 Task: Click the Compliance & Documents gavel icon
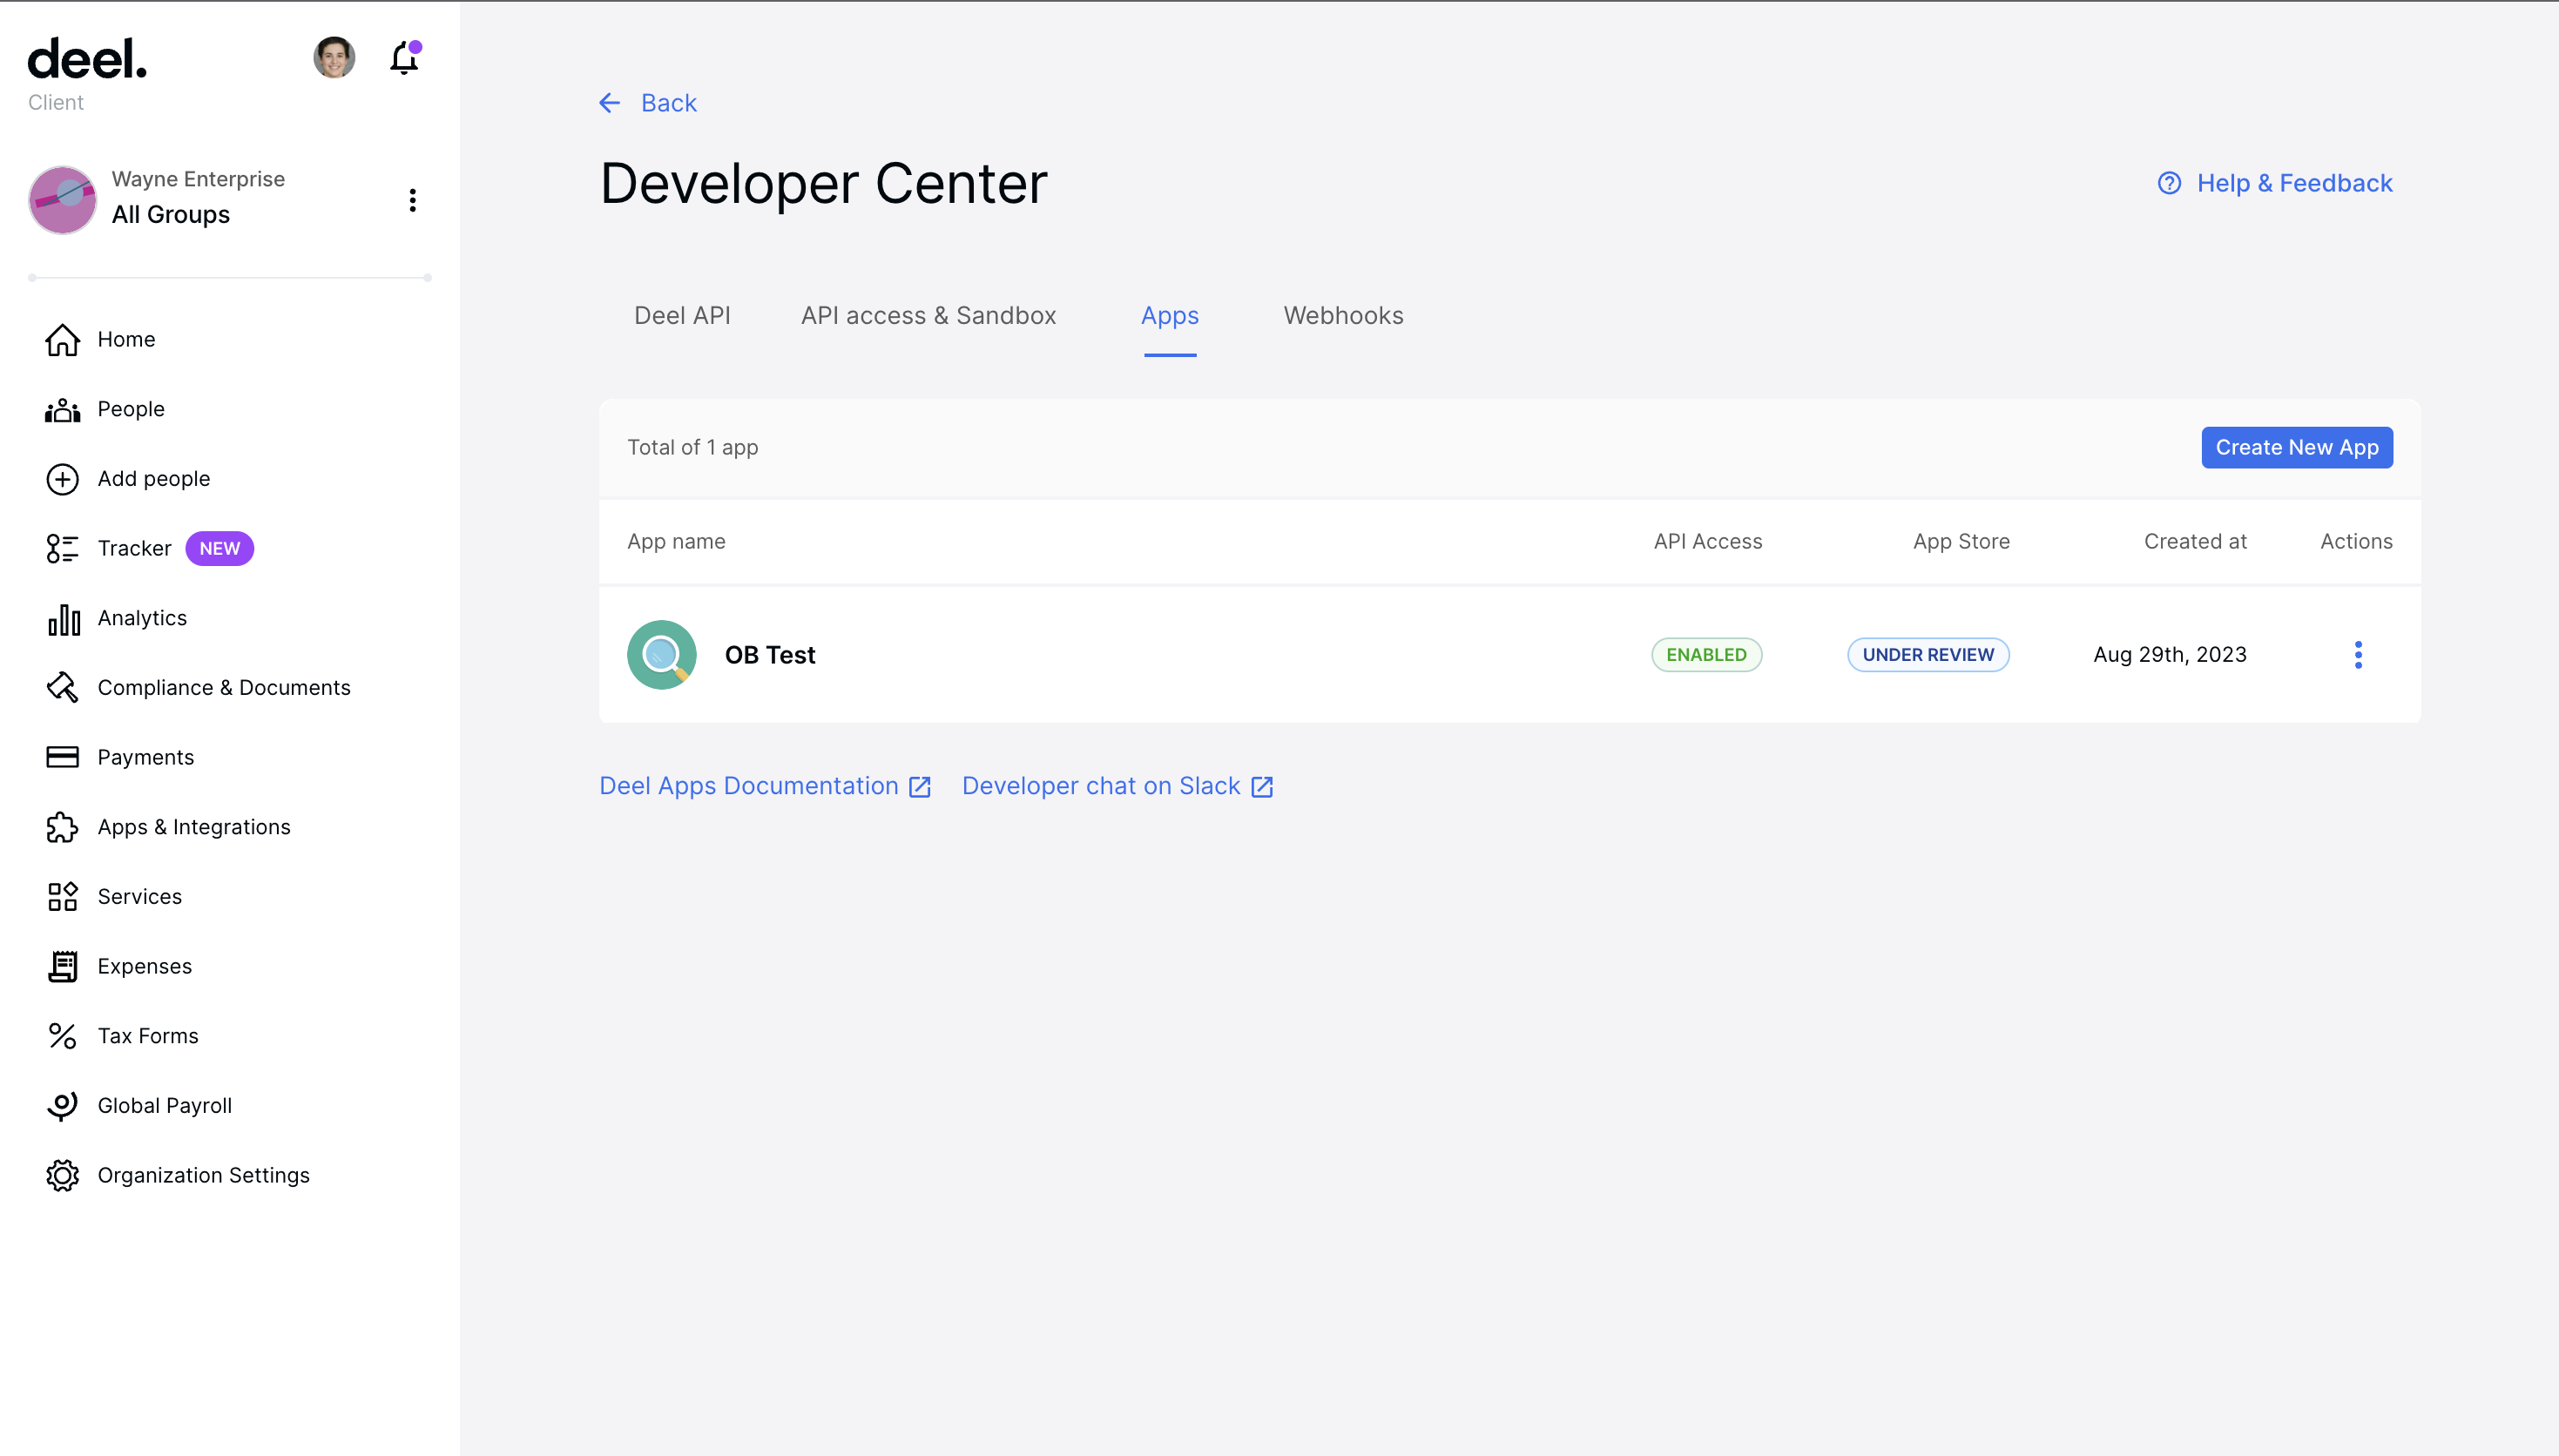point(62,688)
